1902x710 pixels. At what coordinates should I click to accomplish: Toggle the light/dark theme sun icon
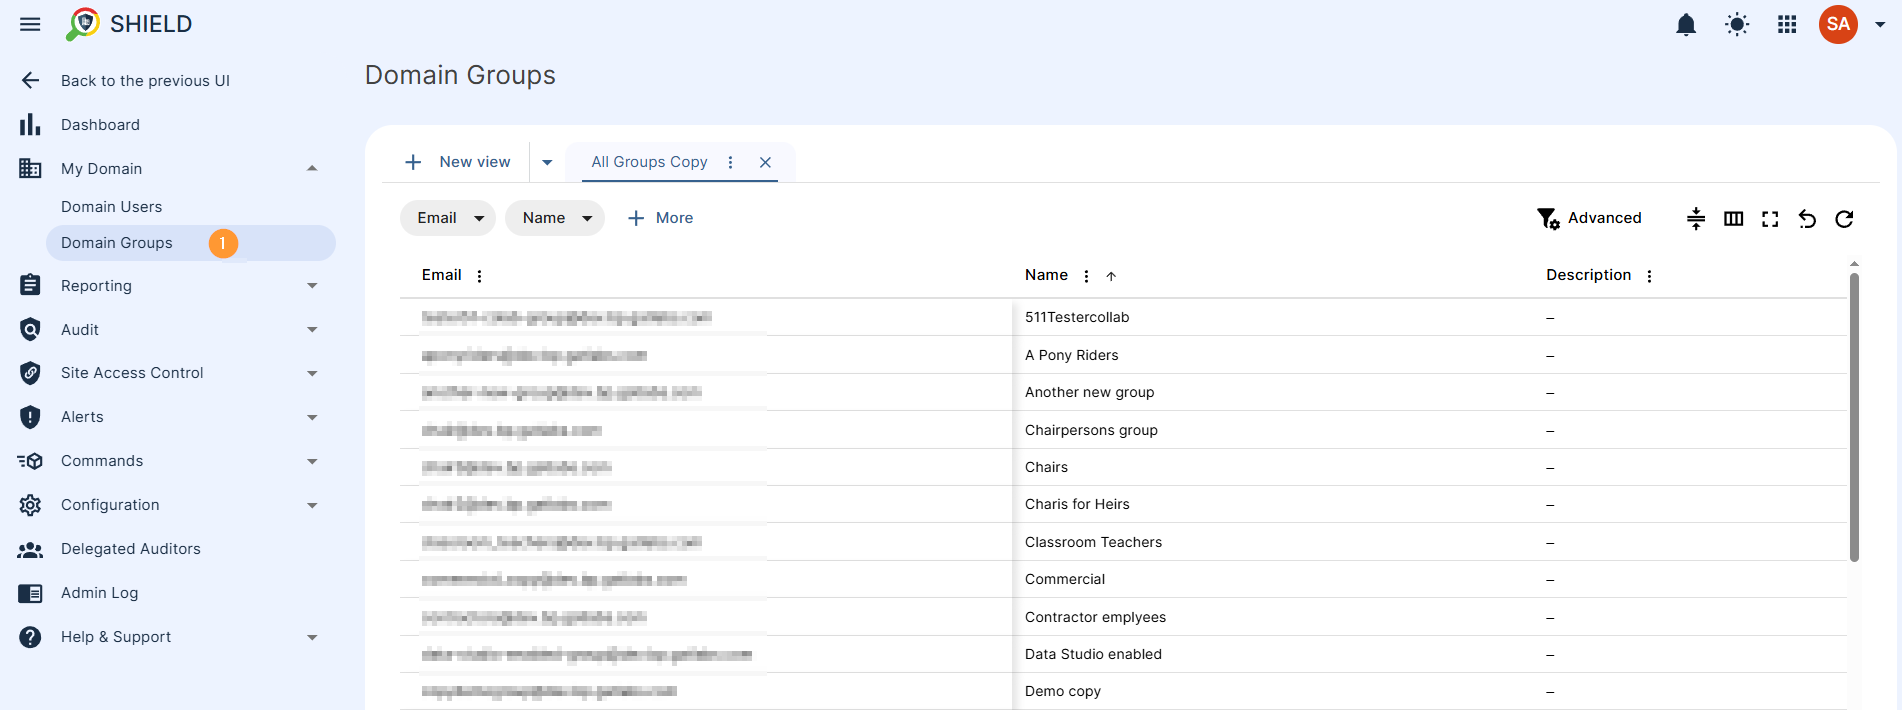(1737, 24)
